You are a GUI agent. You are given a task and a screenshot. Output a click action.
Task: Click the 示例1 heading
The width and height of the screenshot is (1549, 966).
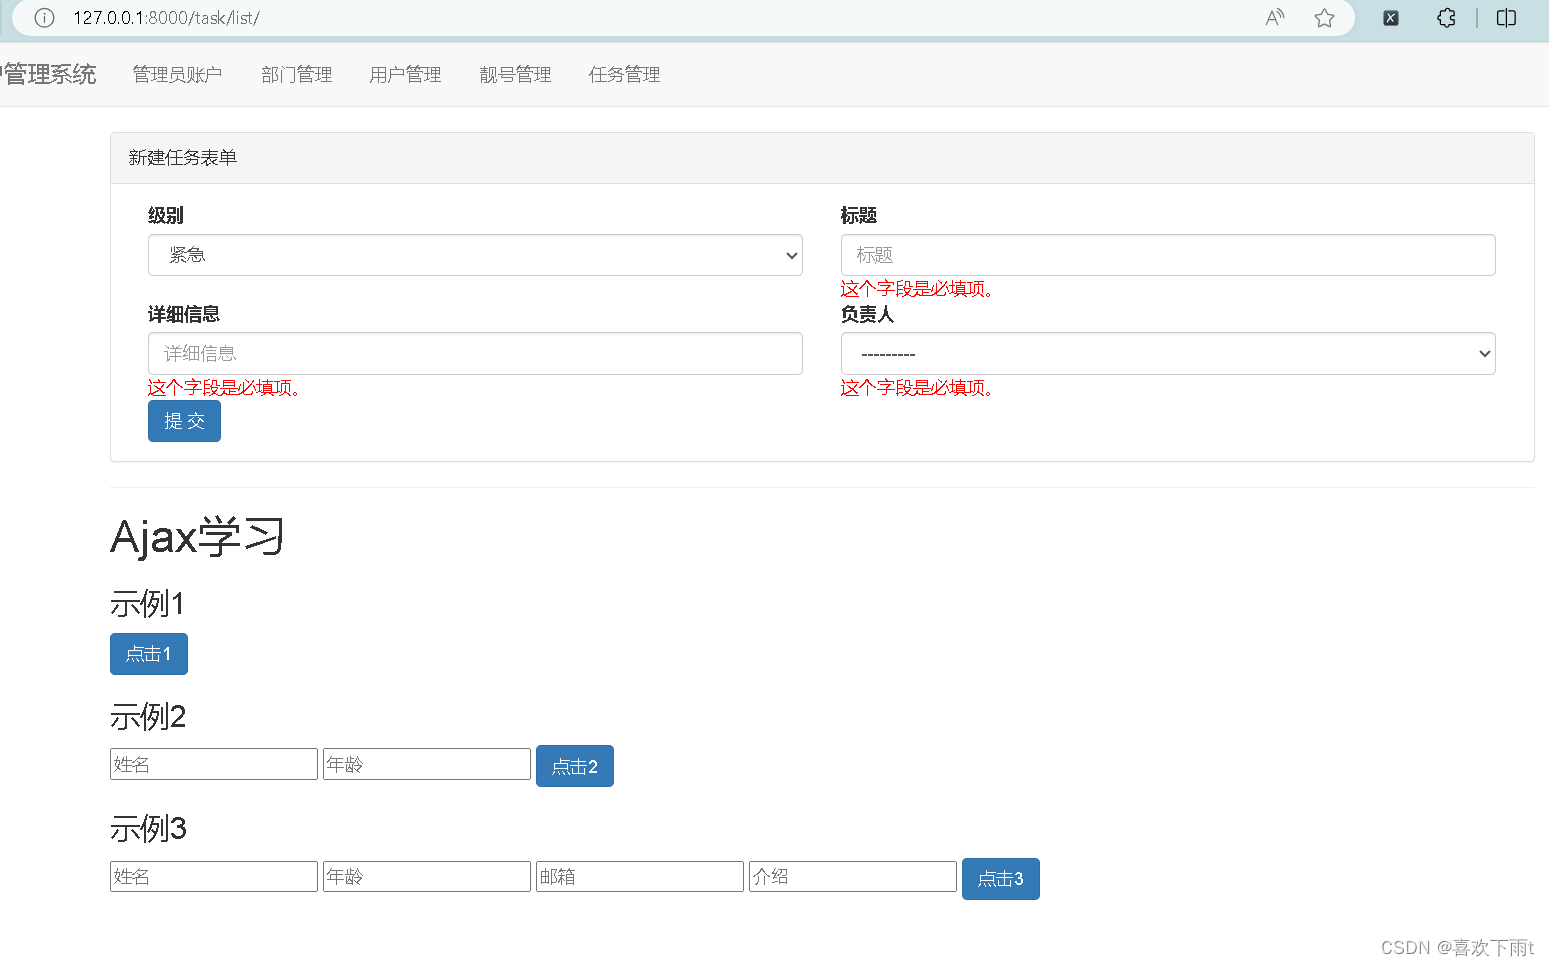[147, 604]
